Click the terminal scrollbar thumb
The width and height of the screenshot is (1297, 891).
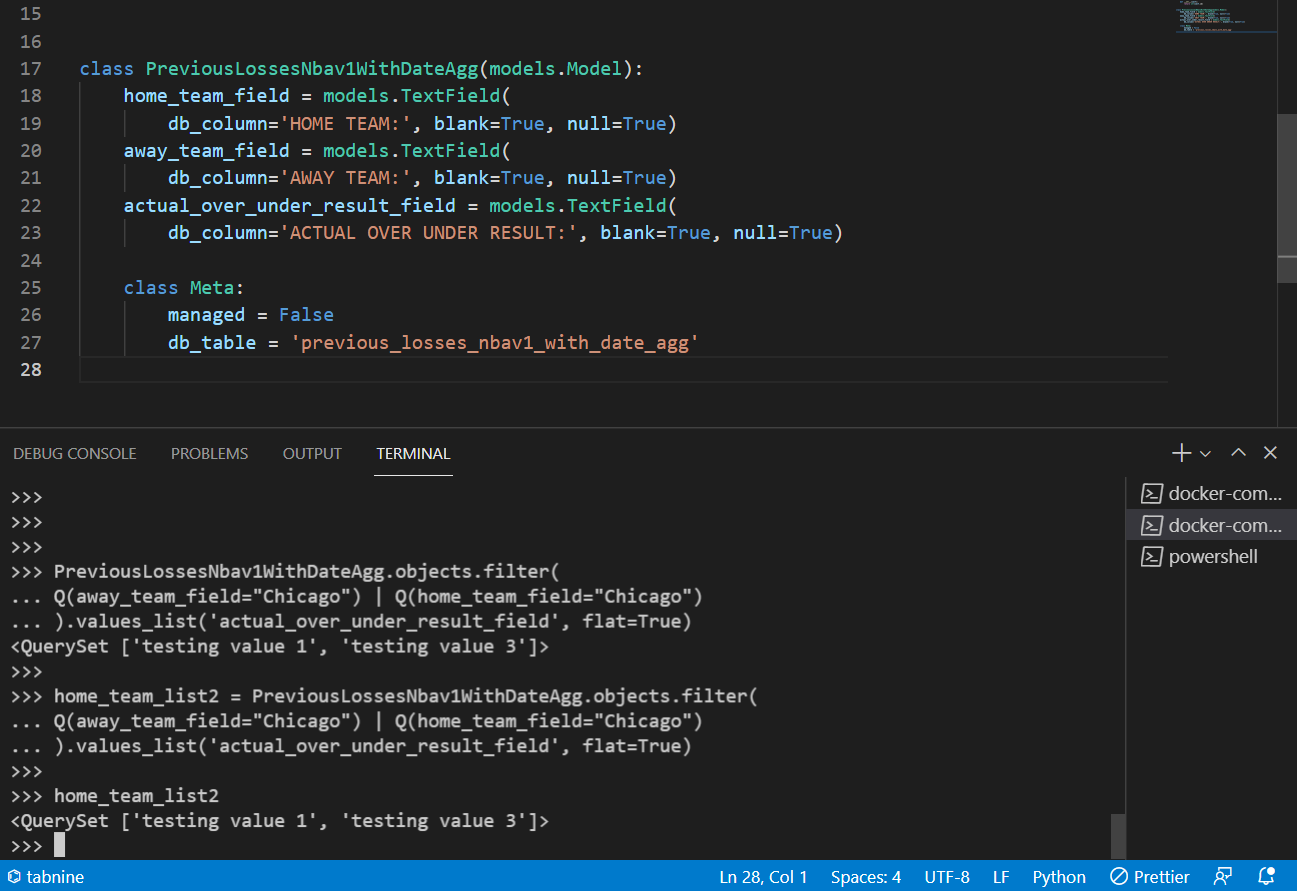[1118, 835]
